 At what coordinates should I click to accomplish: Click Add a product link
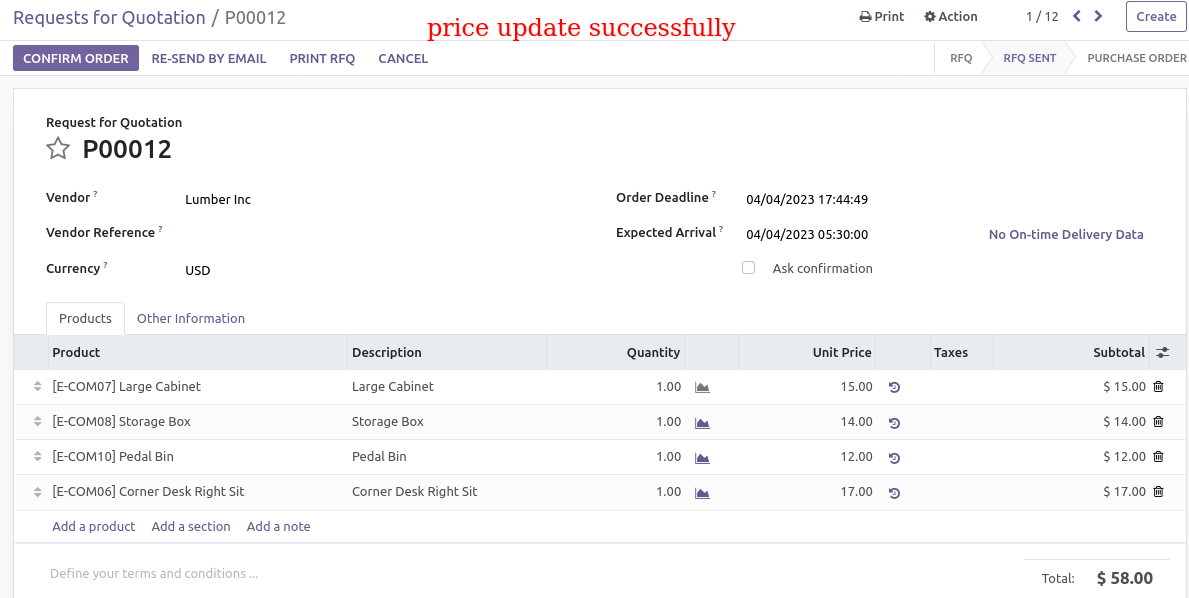(x=93, y=526)
